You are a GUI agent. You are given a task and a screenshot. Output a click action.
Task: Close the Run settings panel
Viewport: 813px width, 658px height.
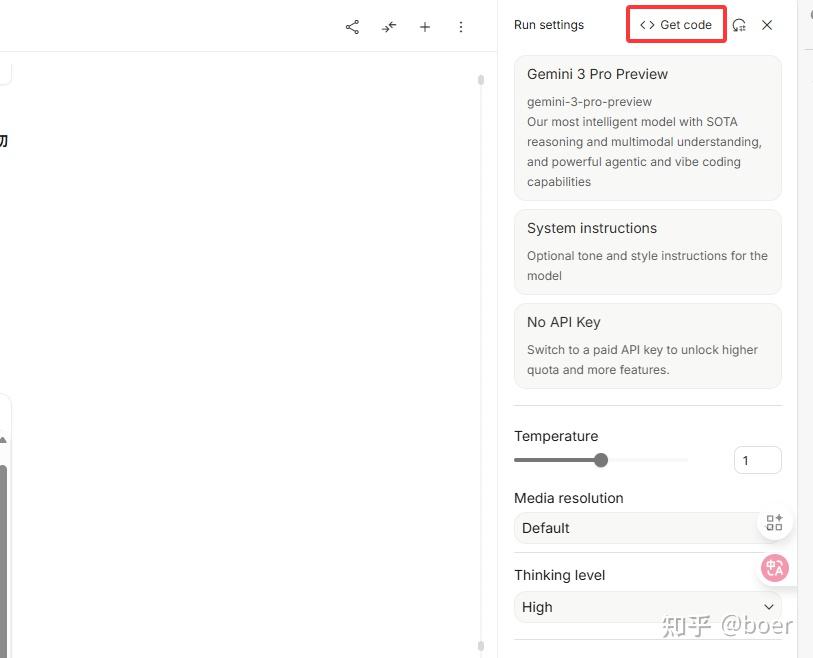pyautogui.click(x=767, y=25)
